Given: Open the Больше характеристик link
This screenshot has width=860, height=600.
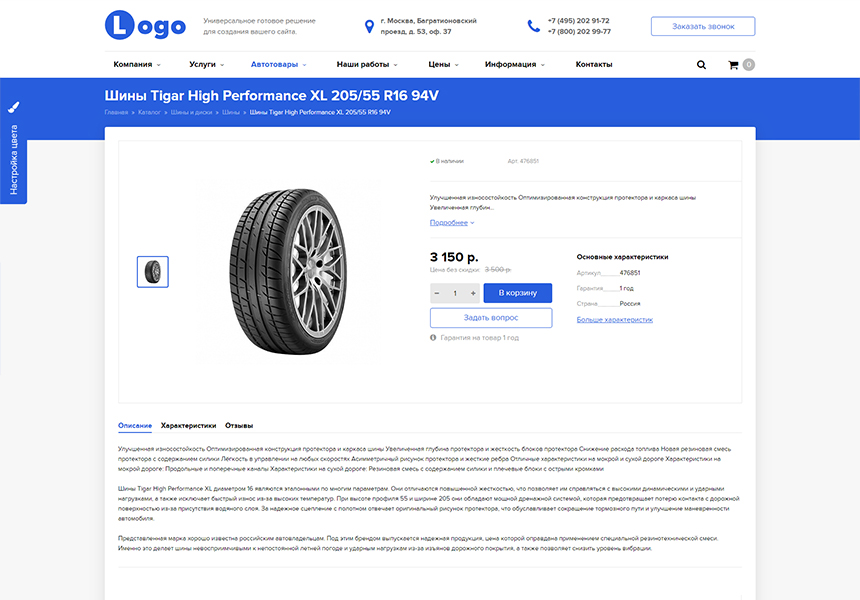Looking at the screenshot, I should coord(614,320).
